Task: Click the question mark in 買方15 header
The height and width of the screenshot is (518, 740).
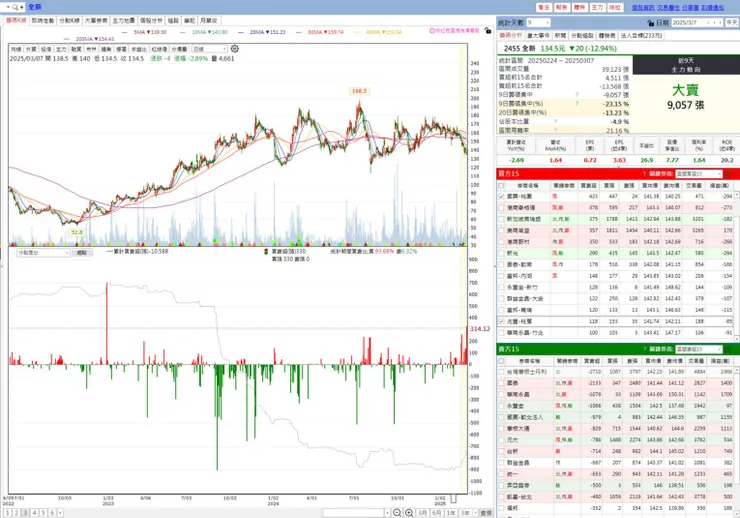Action: pyautogui.click(x=644, y=174)
